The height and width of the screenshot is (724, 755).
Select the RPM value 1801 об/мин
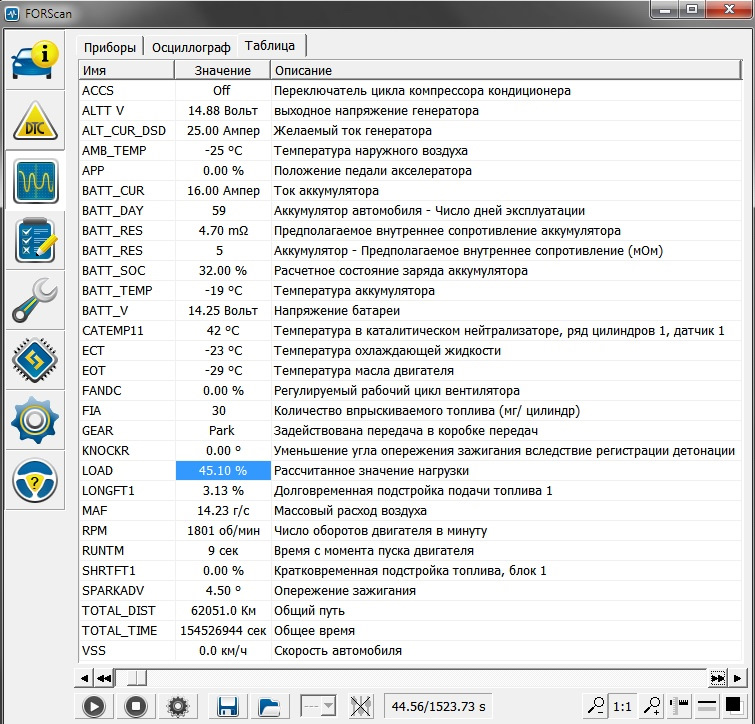point(223,530)
